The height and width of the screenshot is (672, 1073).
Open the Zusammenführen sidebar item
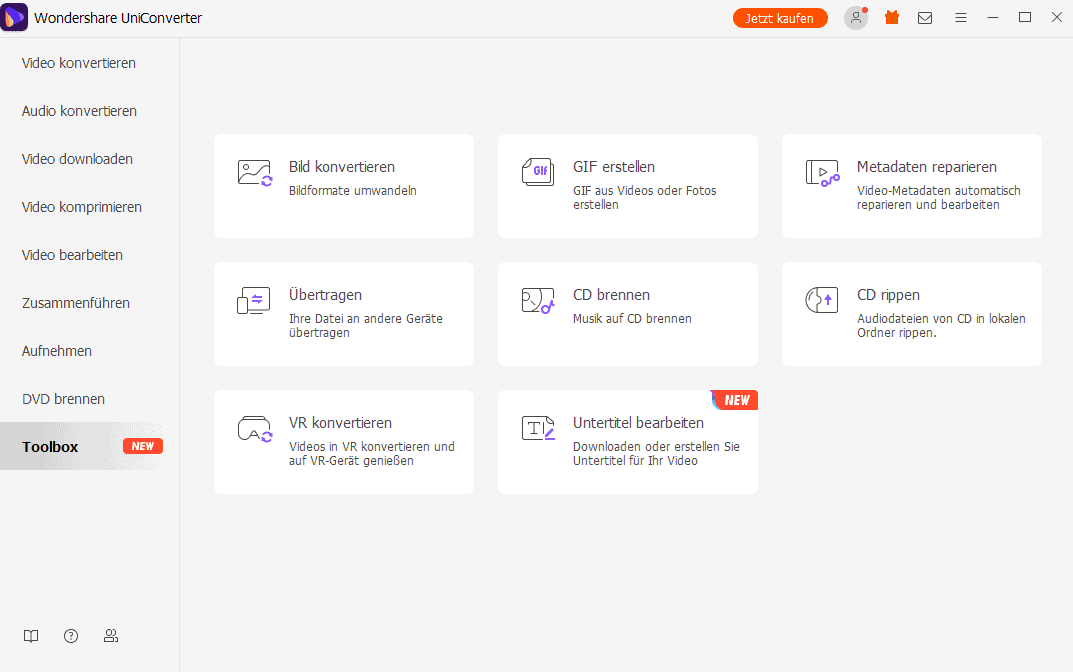click(76, 303)
